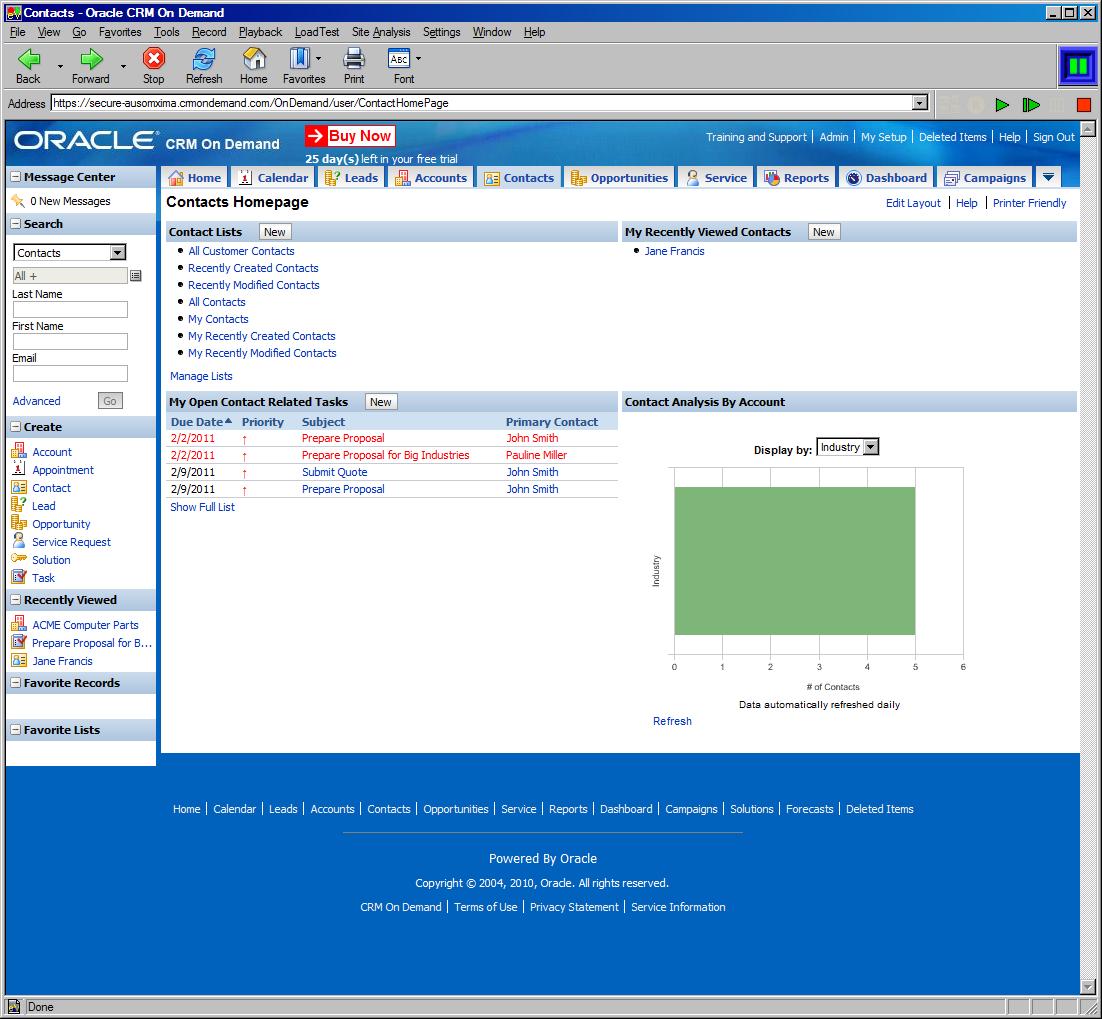Click the red Stop toolbar icon
This screenshot has width=1102, height=1019.
tap(153, 58)
